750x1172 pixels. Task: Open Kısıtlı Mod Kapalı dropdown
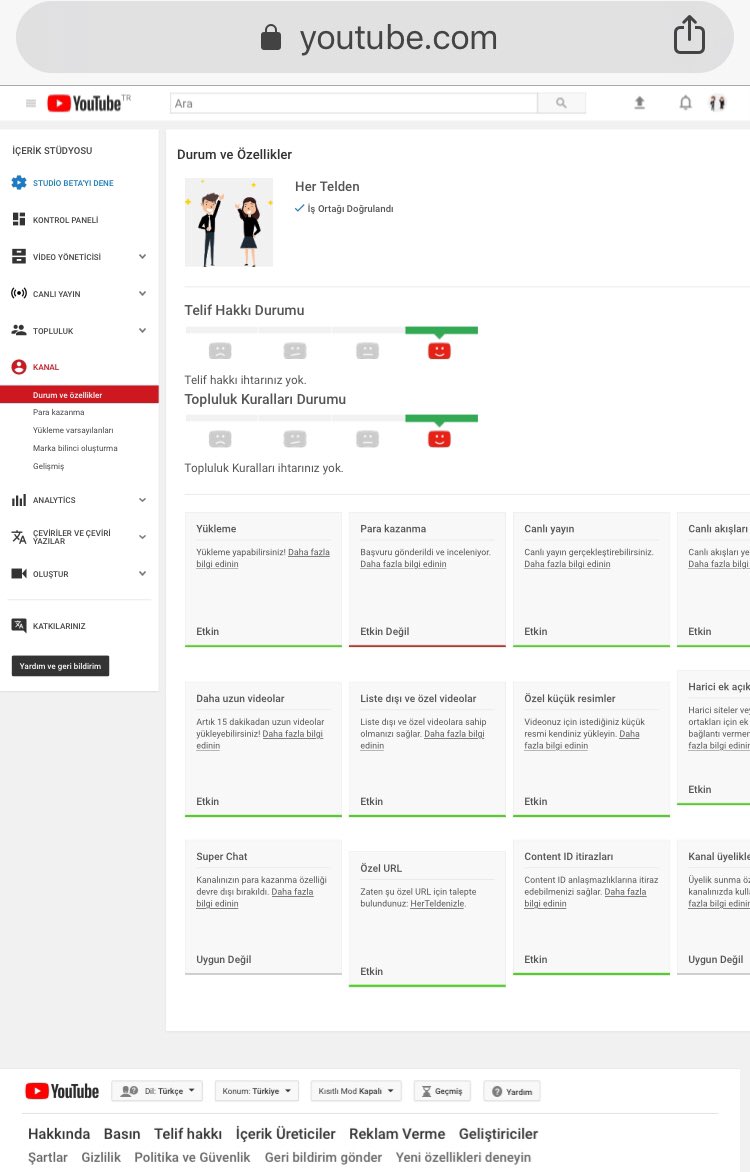click(x=355, y=1091)
